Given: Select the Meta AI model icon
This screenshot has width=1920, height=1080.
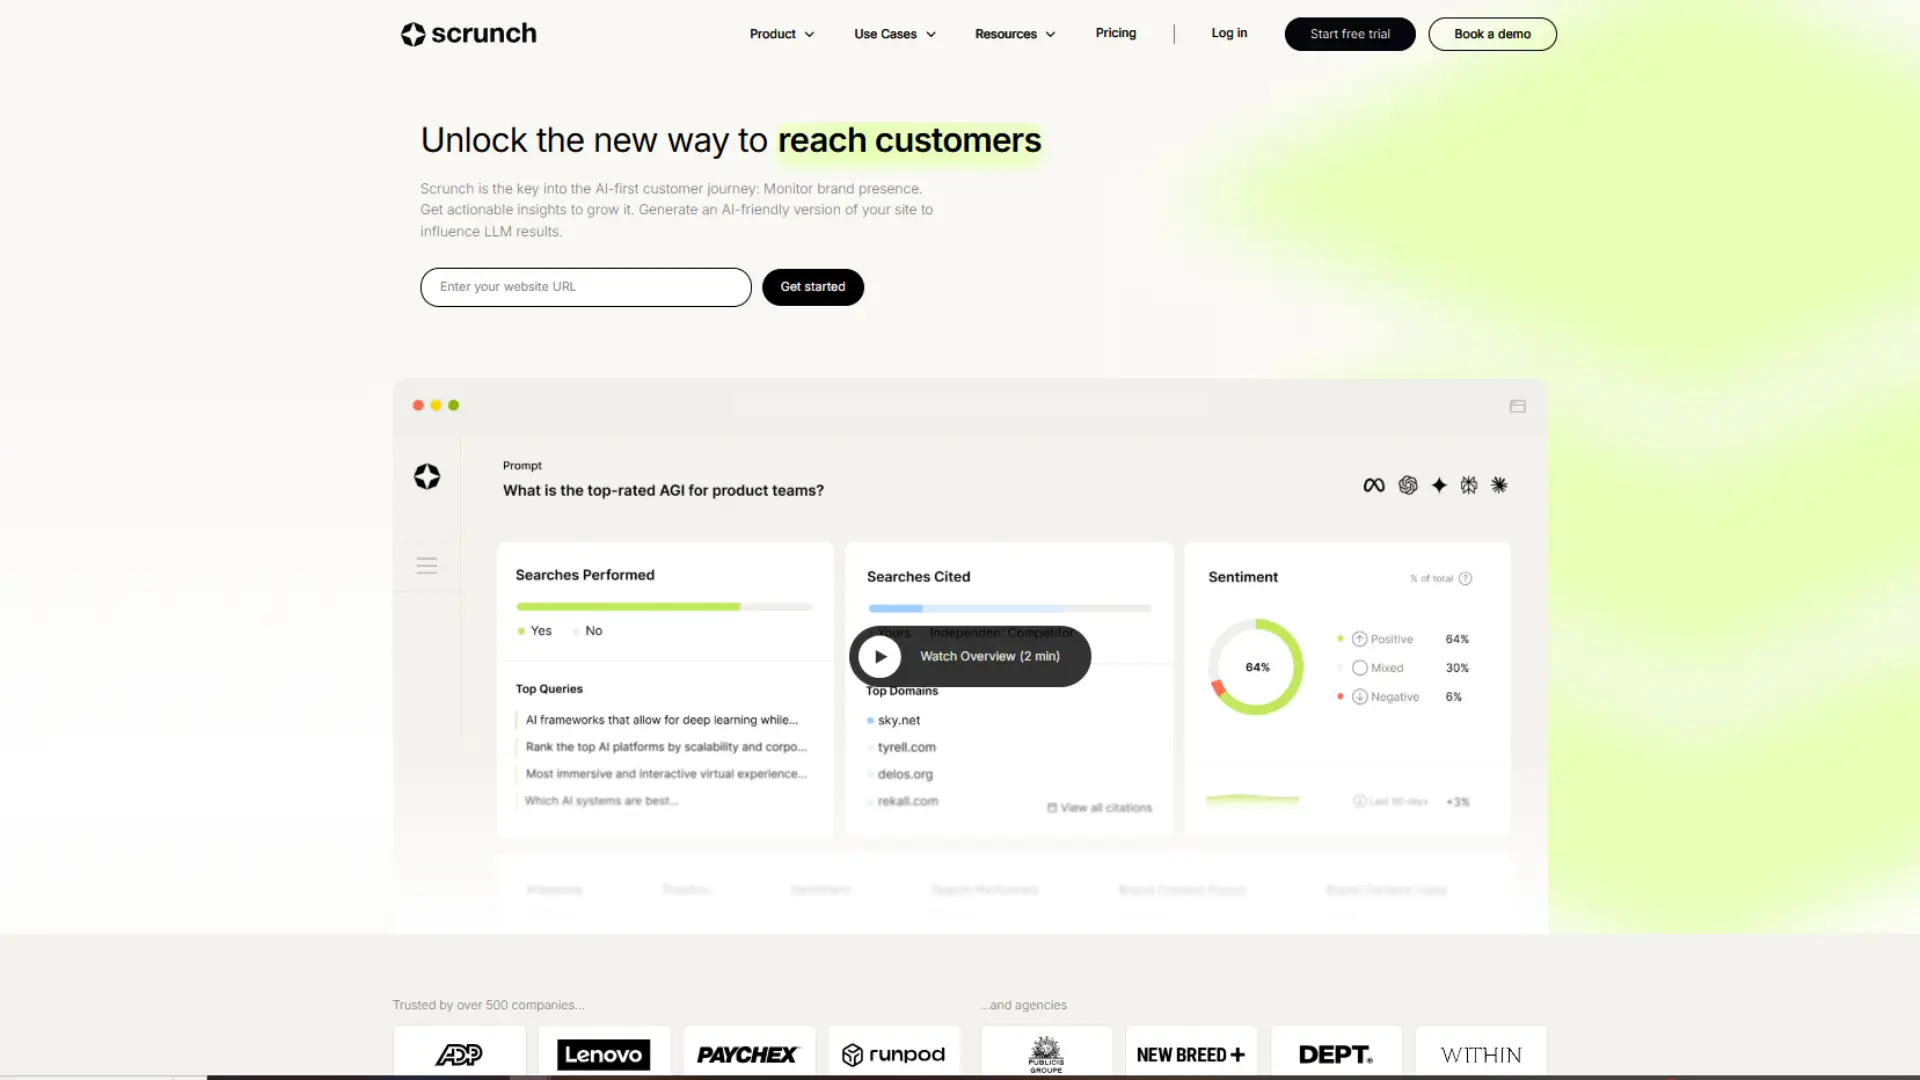Looking at the screenshot, I should (x=1373, y=485).
